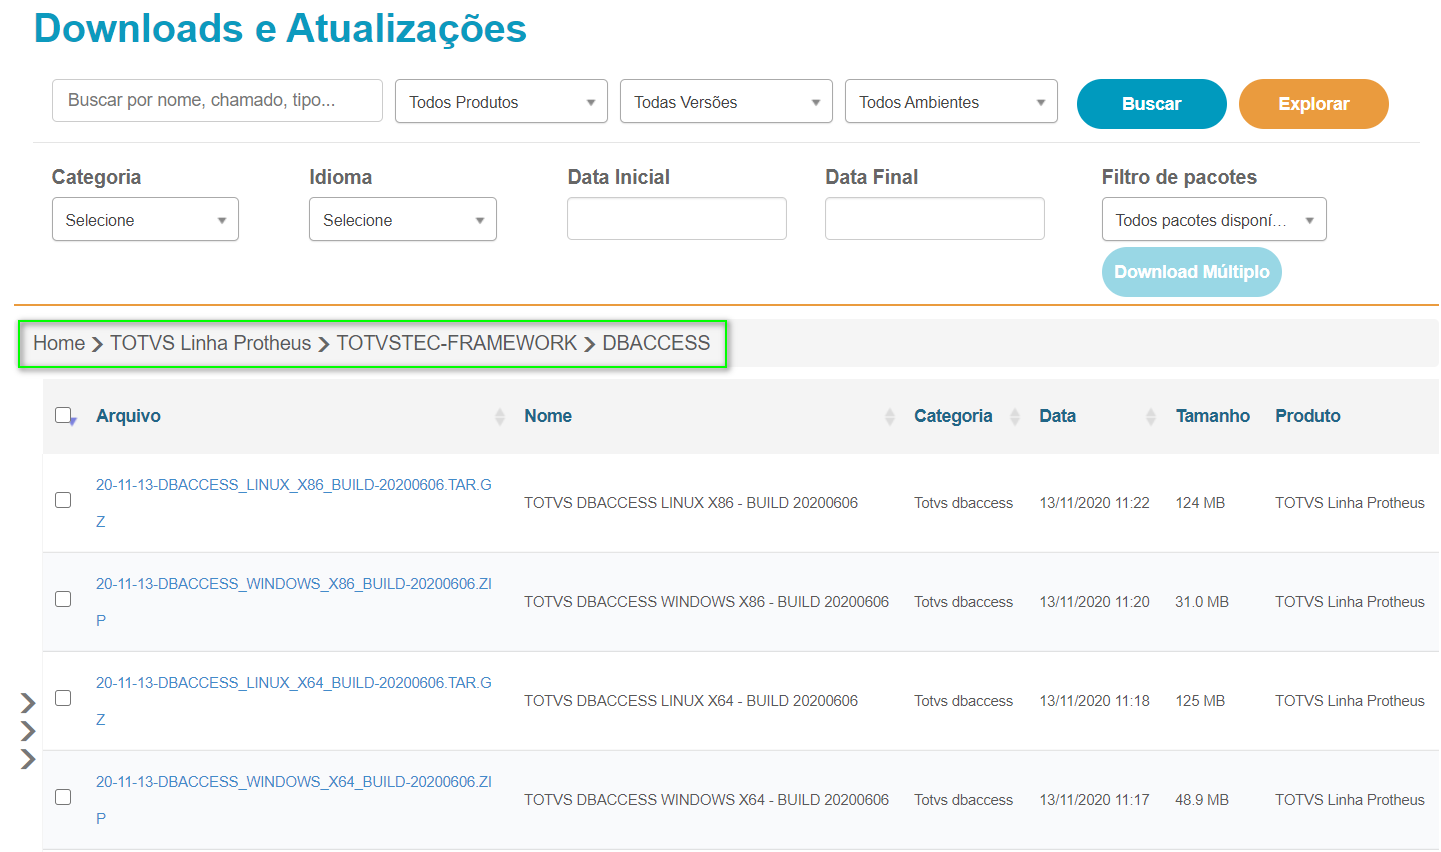Open the Categoria Selecione dropdown

point(145,220)
